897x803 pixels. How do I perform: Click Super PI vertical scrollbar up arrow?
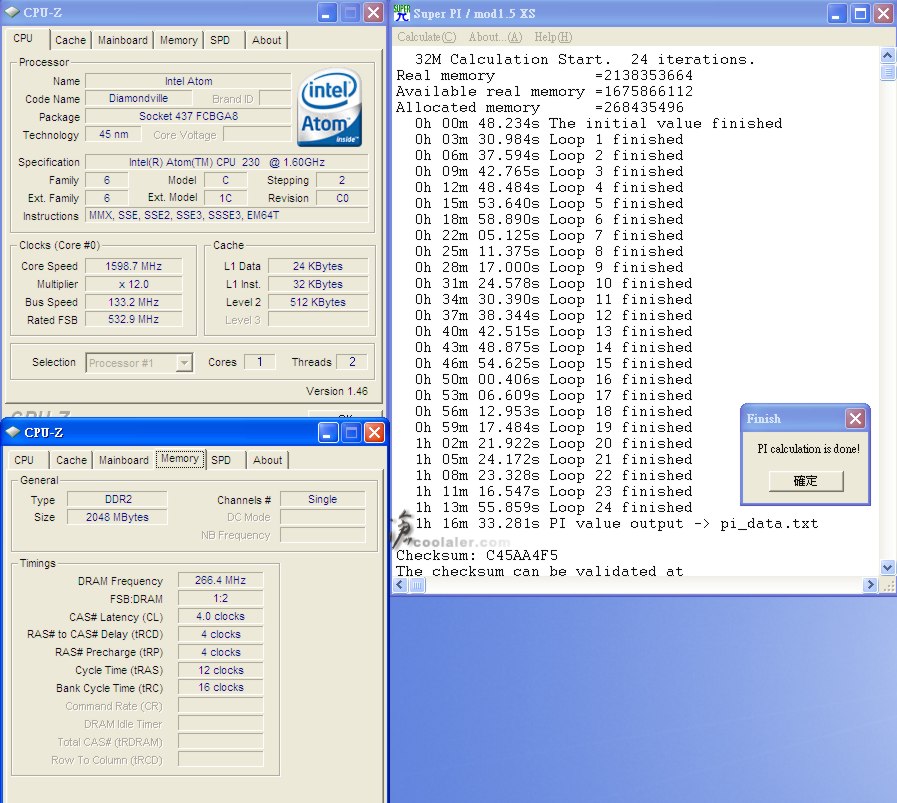[887, 55]
